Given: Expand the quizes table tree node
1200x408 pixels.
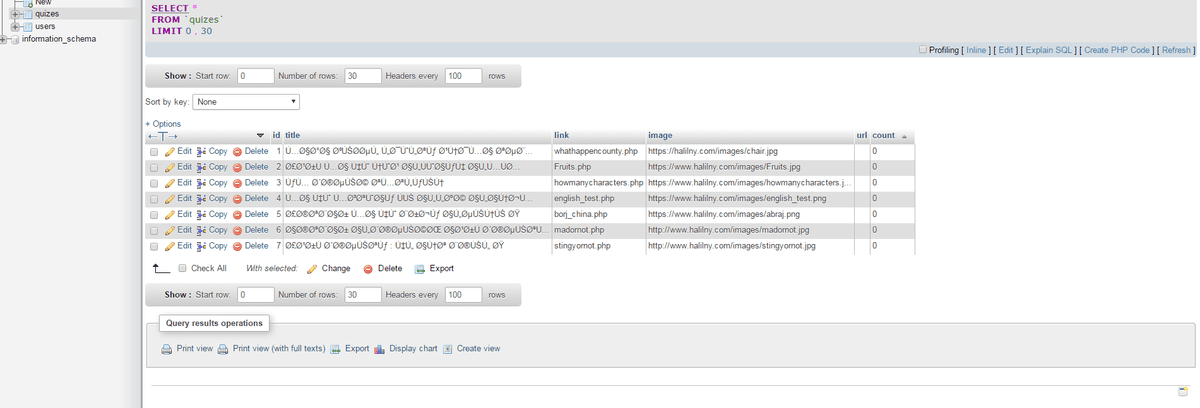Looking at the screenshot, I should click(x=17, y=14).
